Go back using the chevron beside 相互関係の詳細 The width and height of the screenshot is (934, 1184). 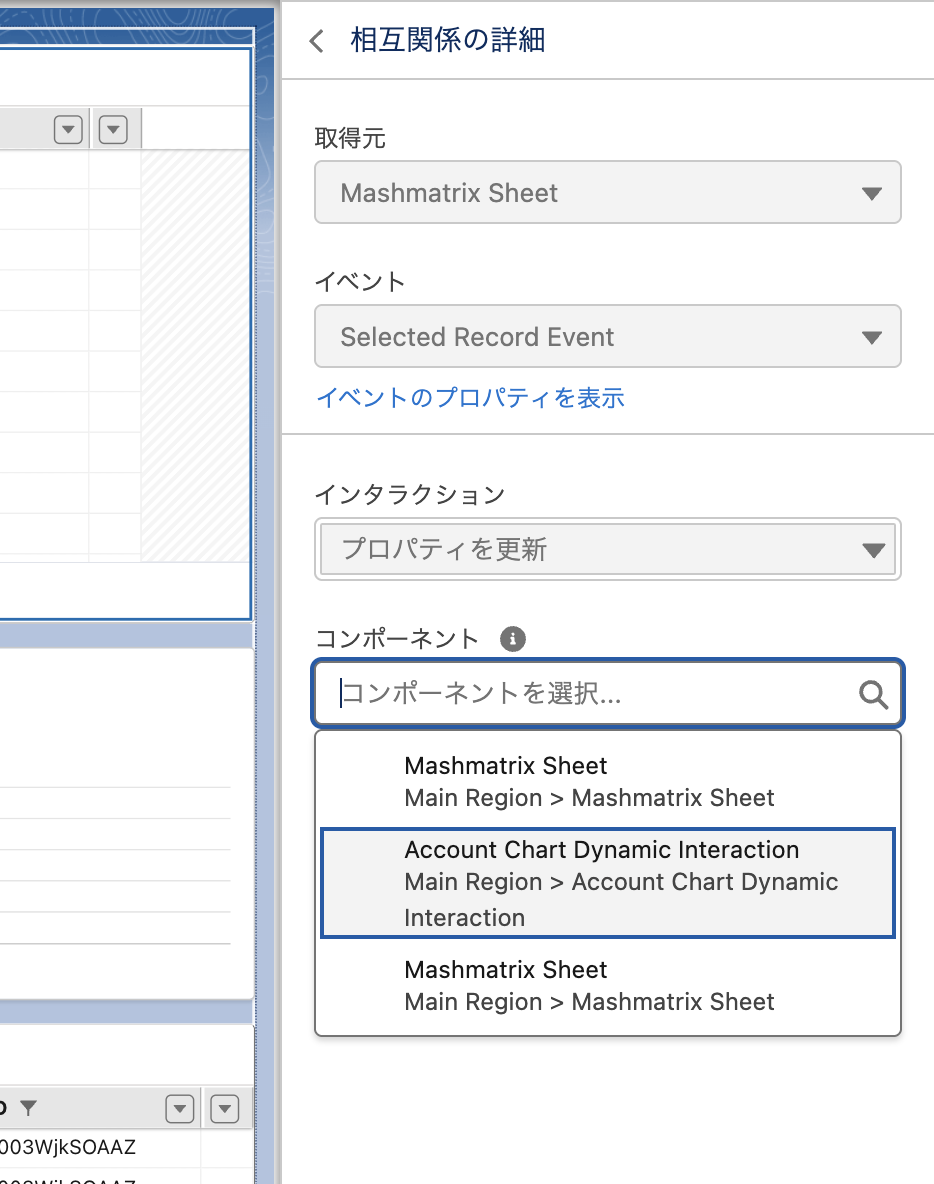[317, 41]
